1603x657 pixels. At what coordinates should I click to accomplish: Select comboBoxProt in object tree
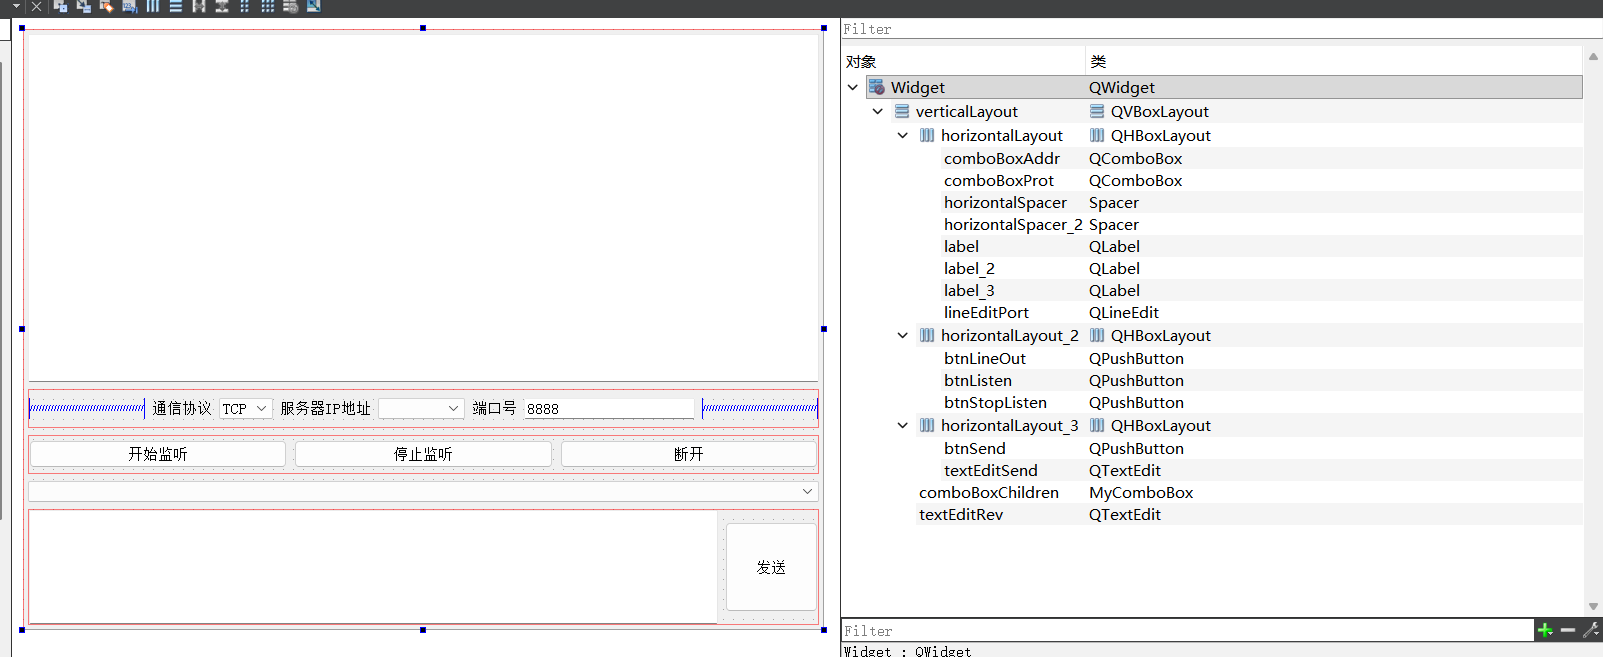pyautogui.click(x=998, y=180)
